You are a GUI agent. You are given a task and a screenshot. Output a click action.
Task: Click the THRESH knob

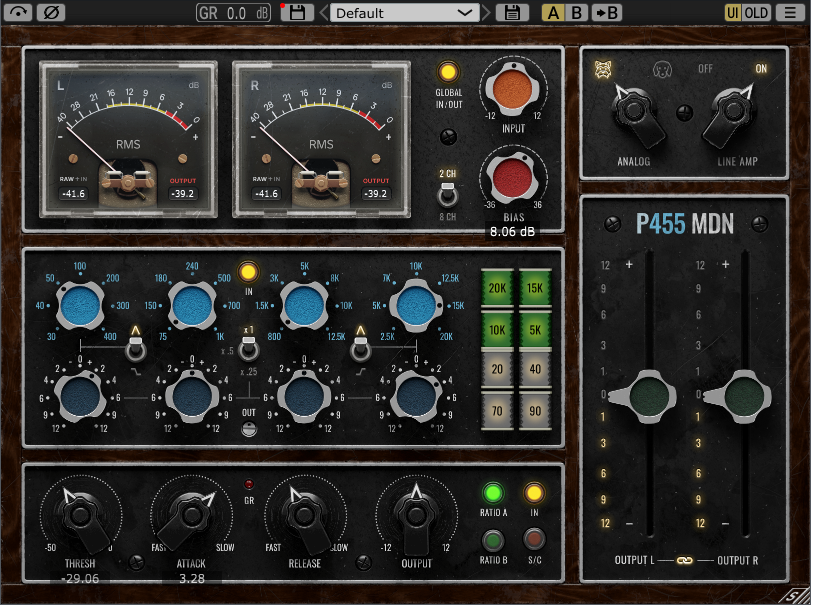pyautogui.click(x=80, y=516)
